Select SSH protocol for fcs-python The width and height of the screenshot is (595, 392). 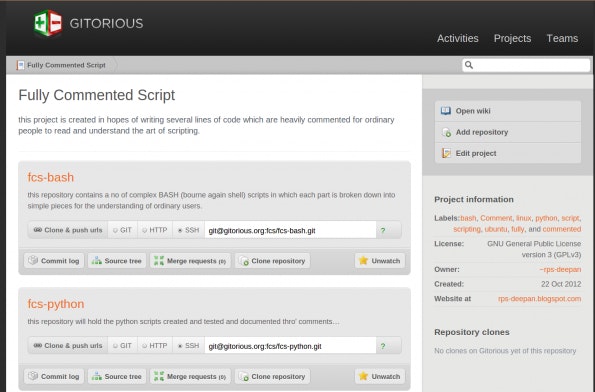(189, 346)
